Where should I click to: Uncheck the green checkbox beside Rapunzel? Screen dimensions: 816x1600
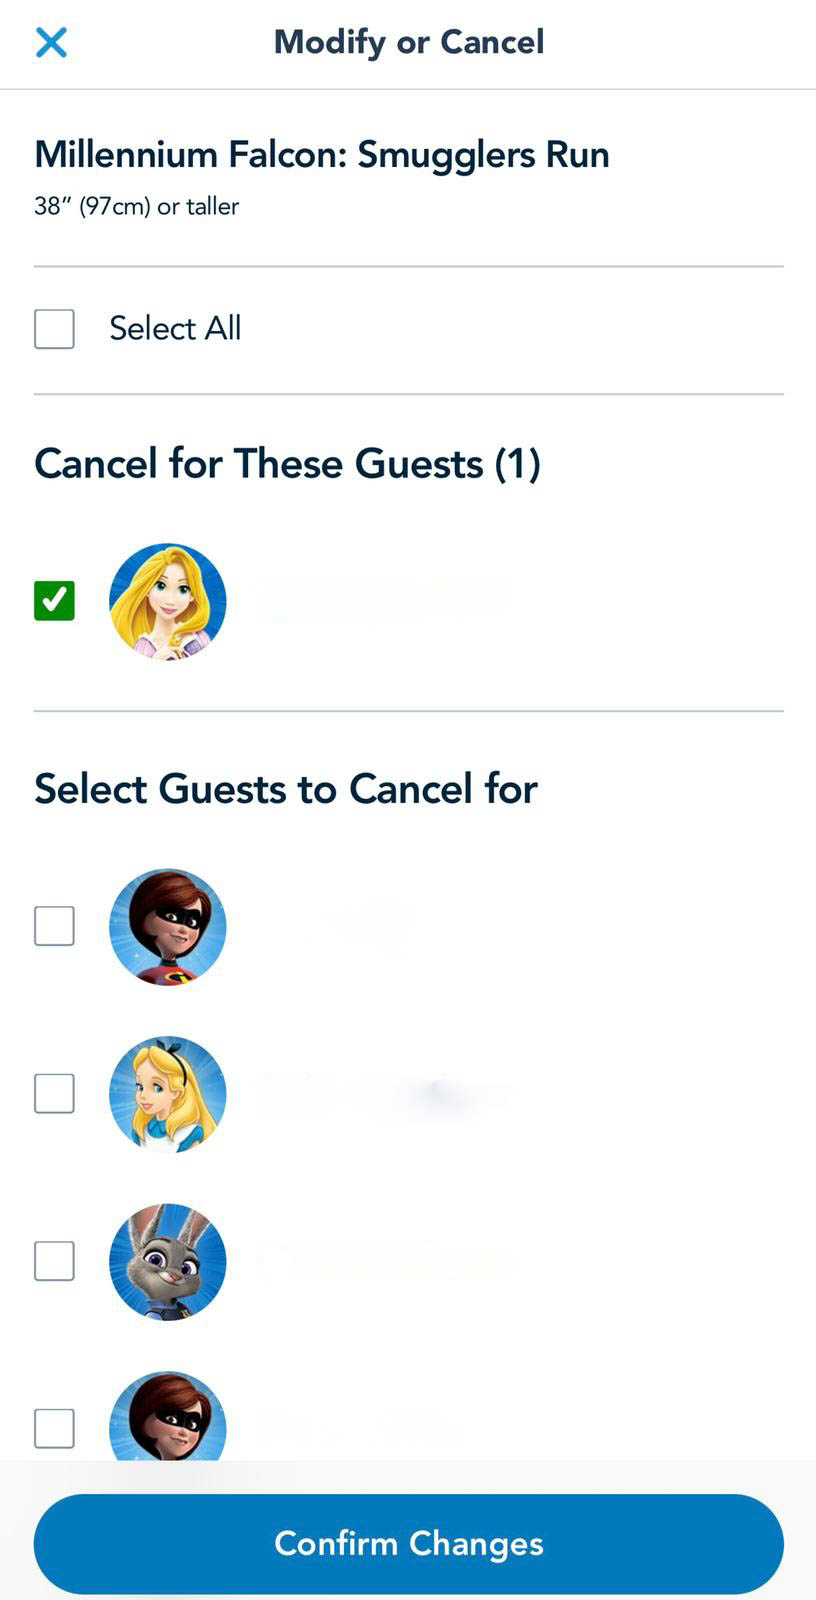(x=55, y=601)
